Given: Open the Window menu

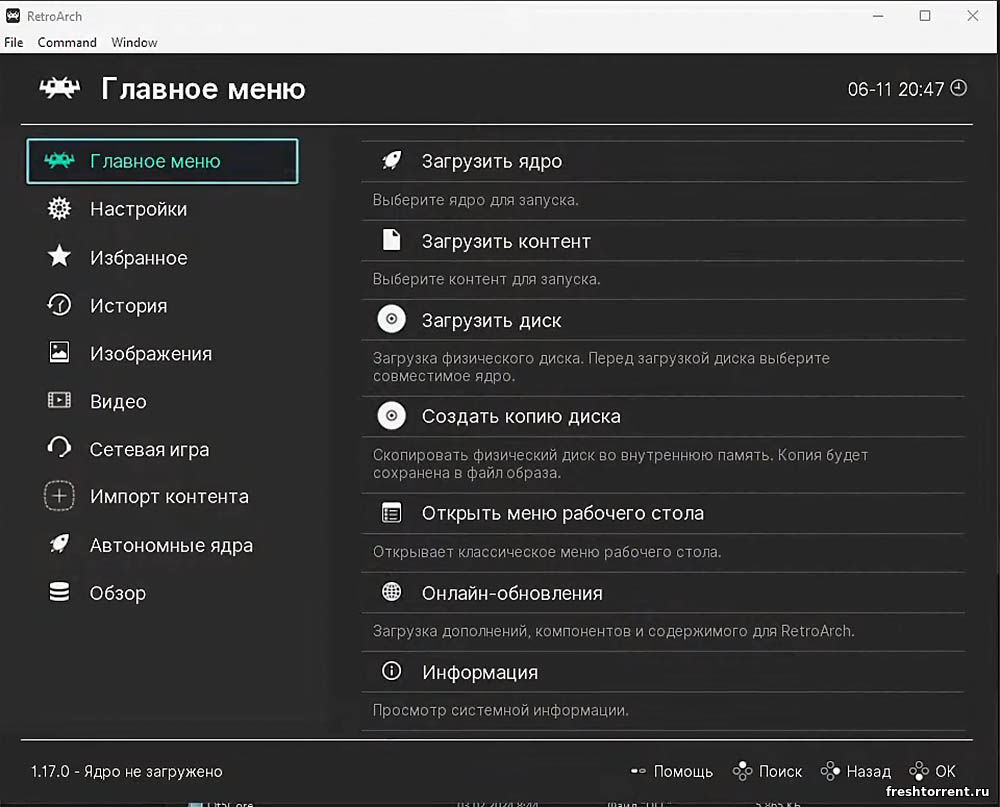Looking at the screenshot, I should click(x=134, y=42).
